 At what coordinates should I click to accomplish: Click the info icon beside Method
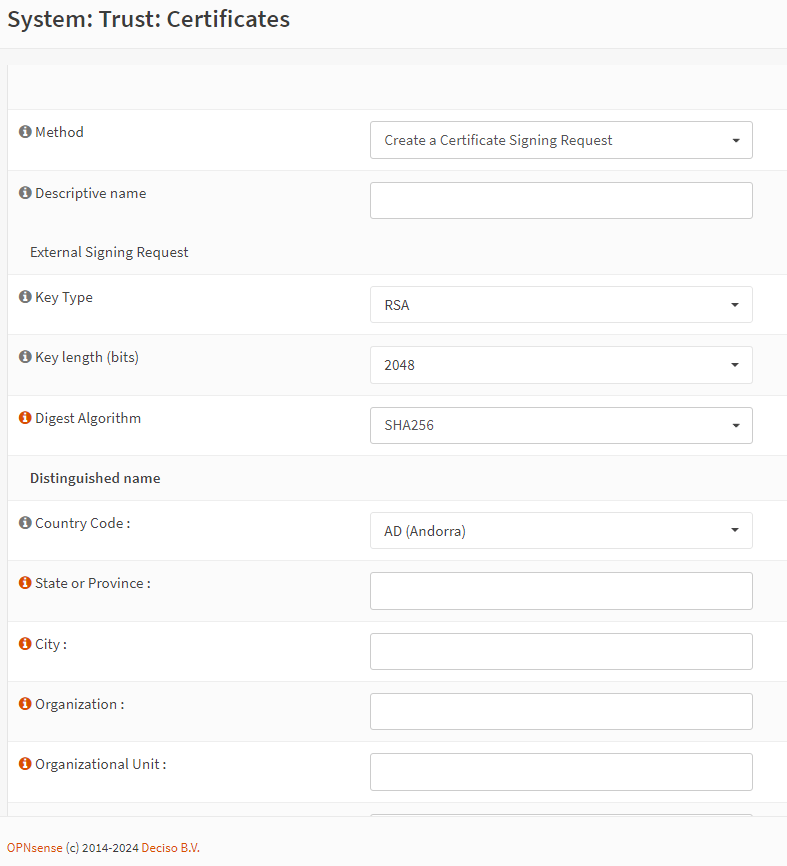tap(25, 131)
